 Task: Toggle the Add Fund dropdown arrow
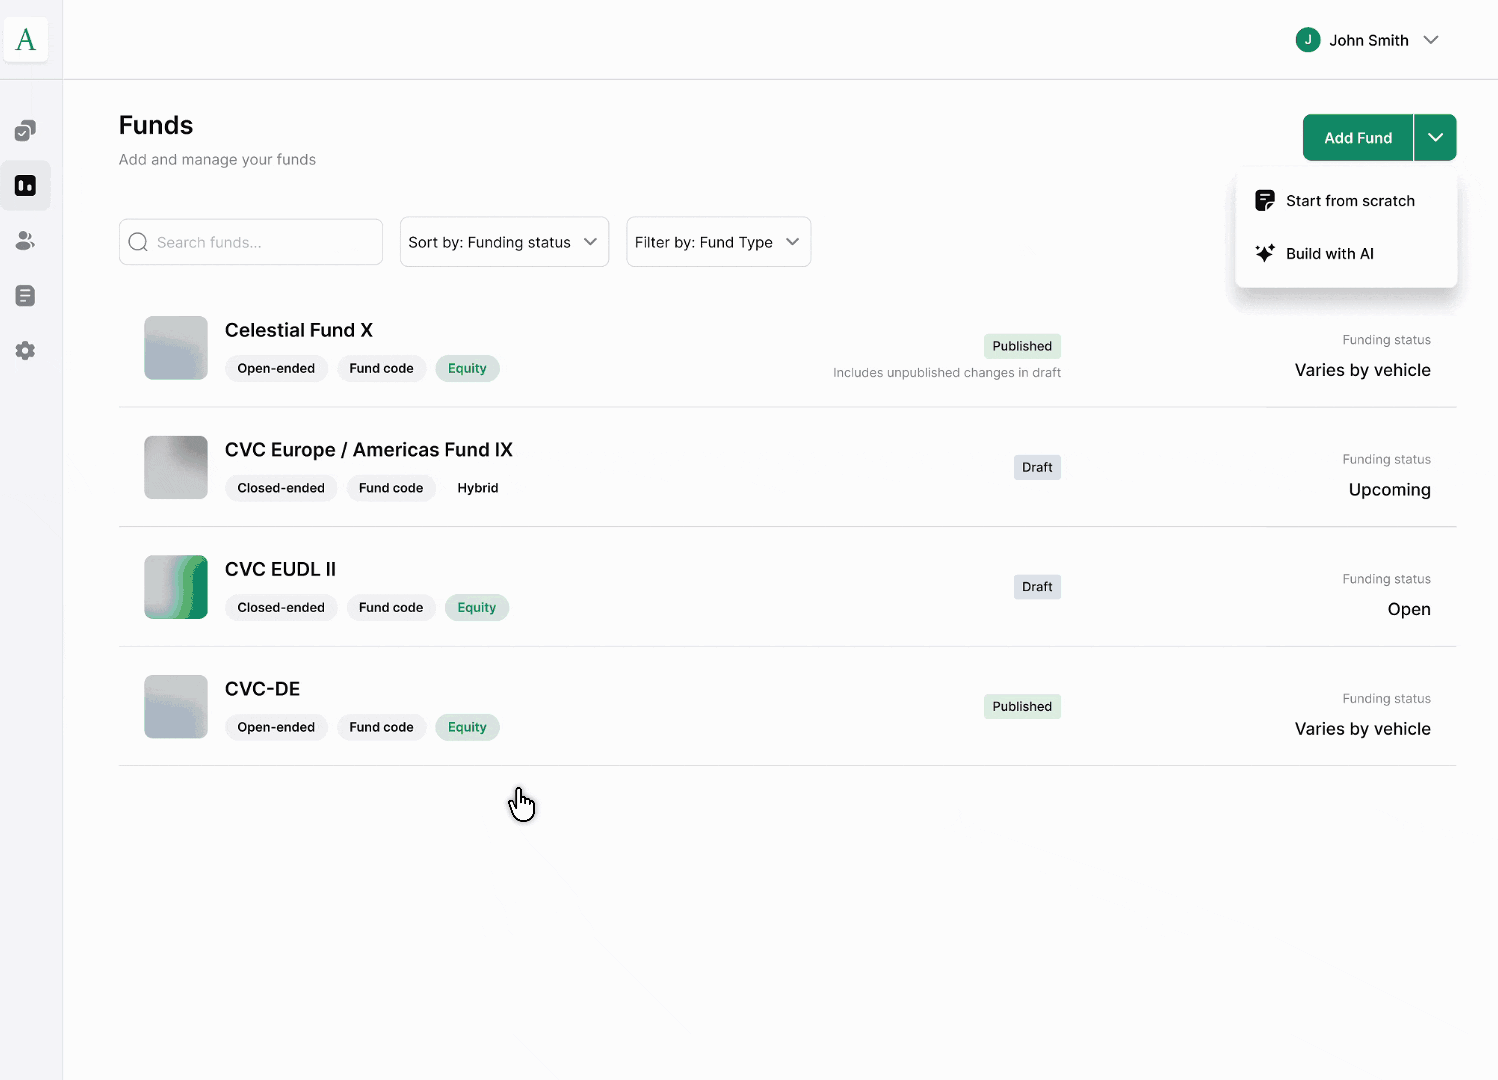pos(1435,138)
